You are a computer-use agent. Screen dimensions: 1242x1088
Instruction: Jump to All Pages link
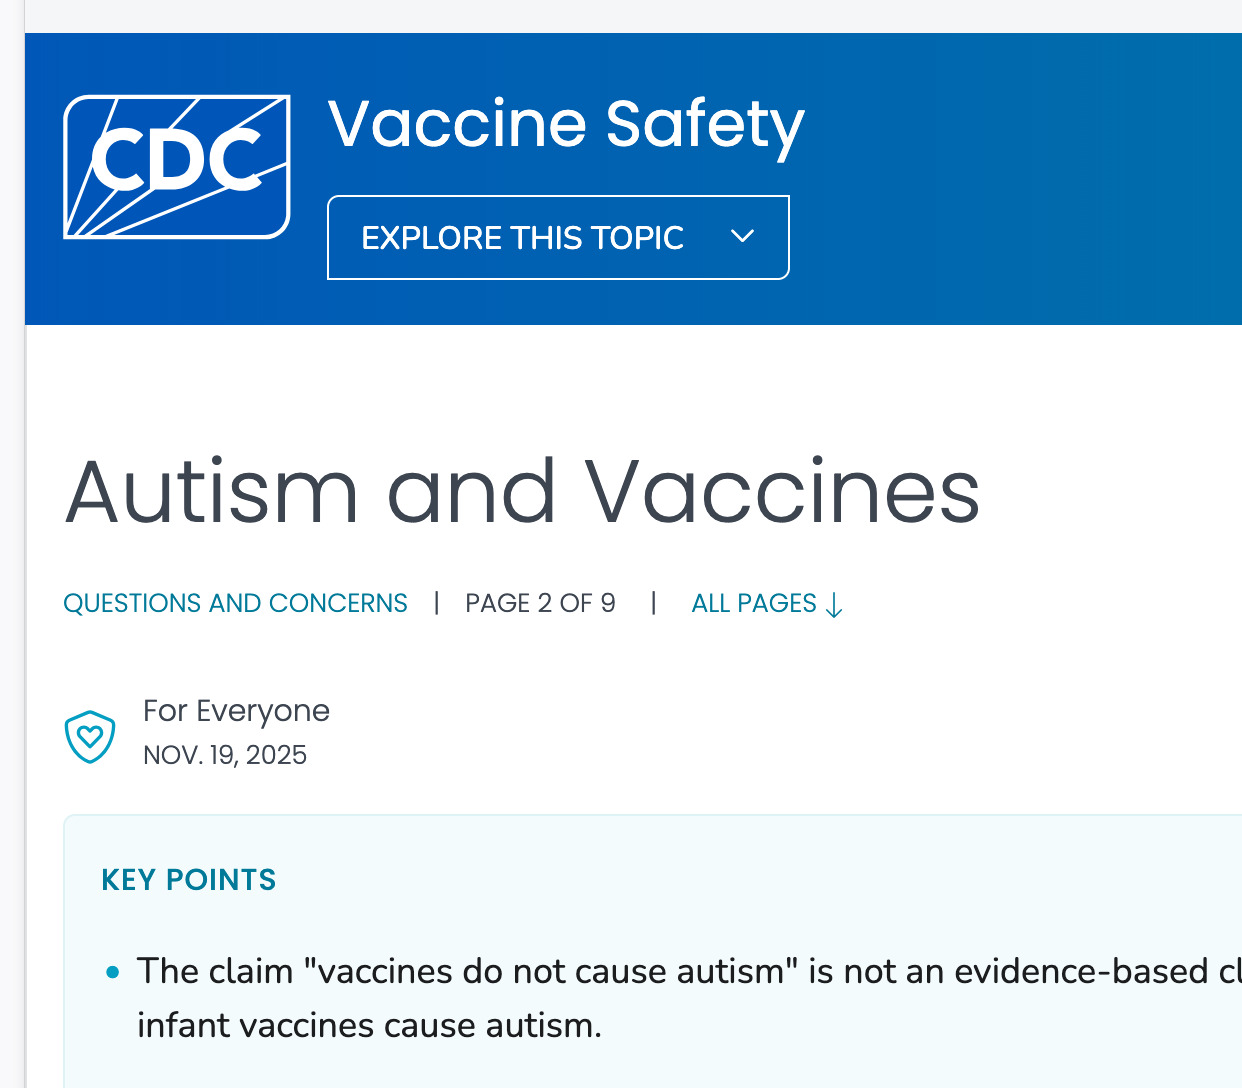754,603
